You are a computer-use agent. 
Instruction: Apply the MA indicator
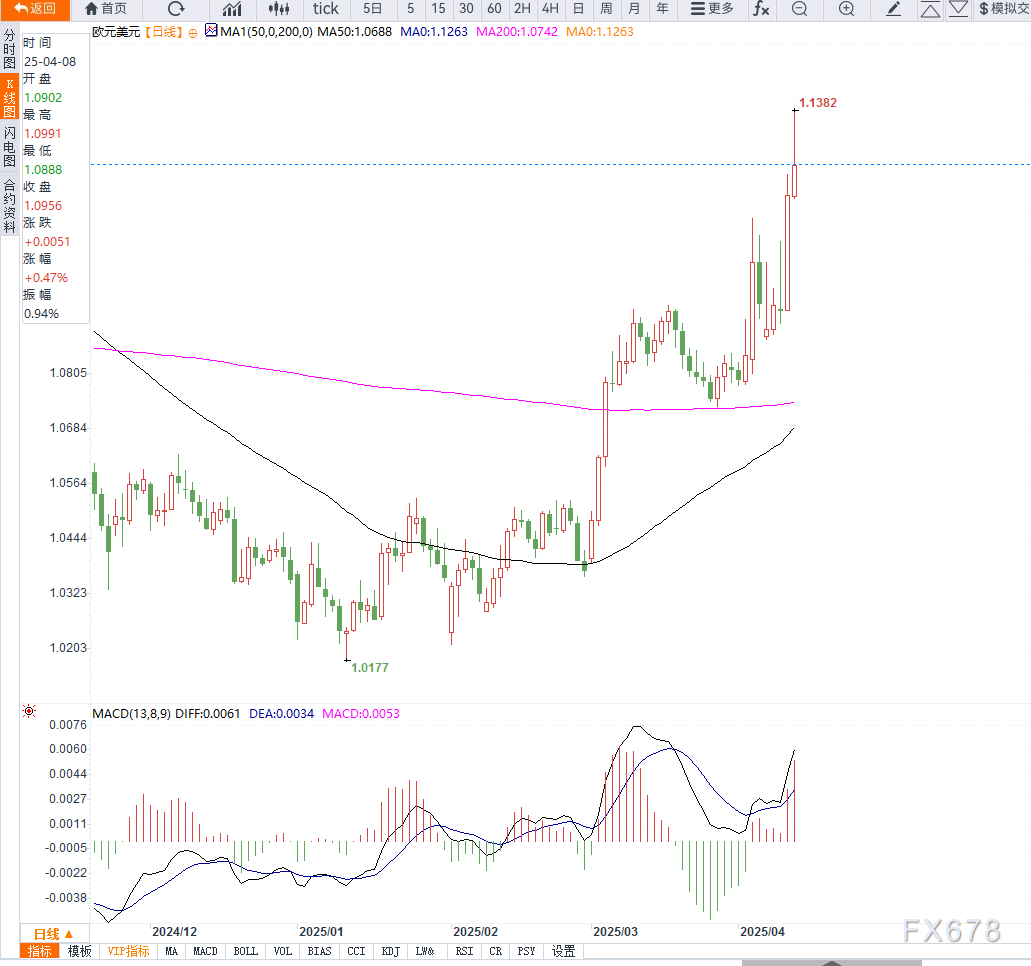172,951
